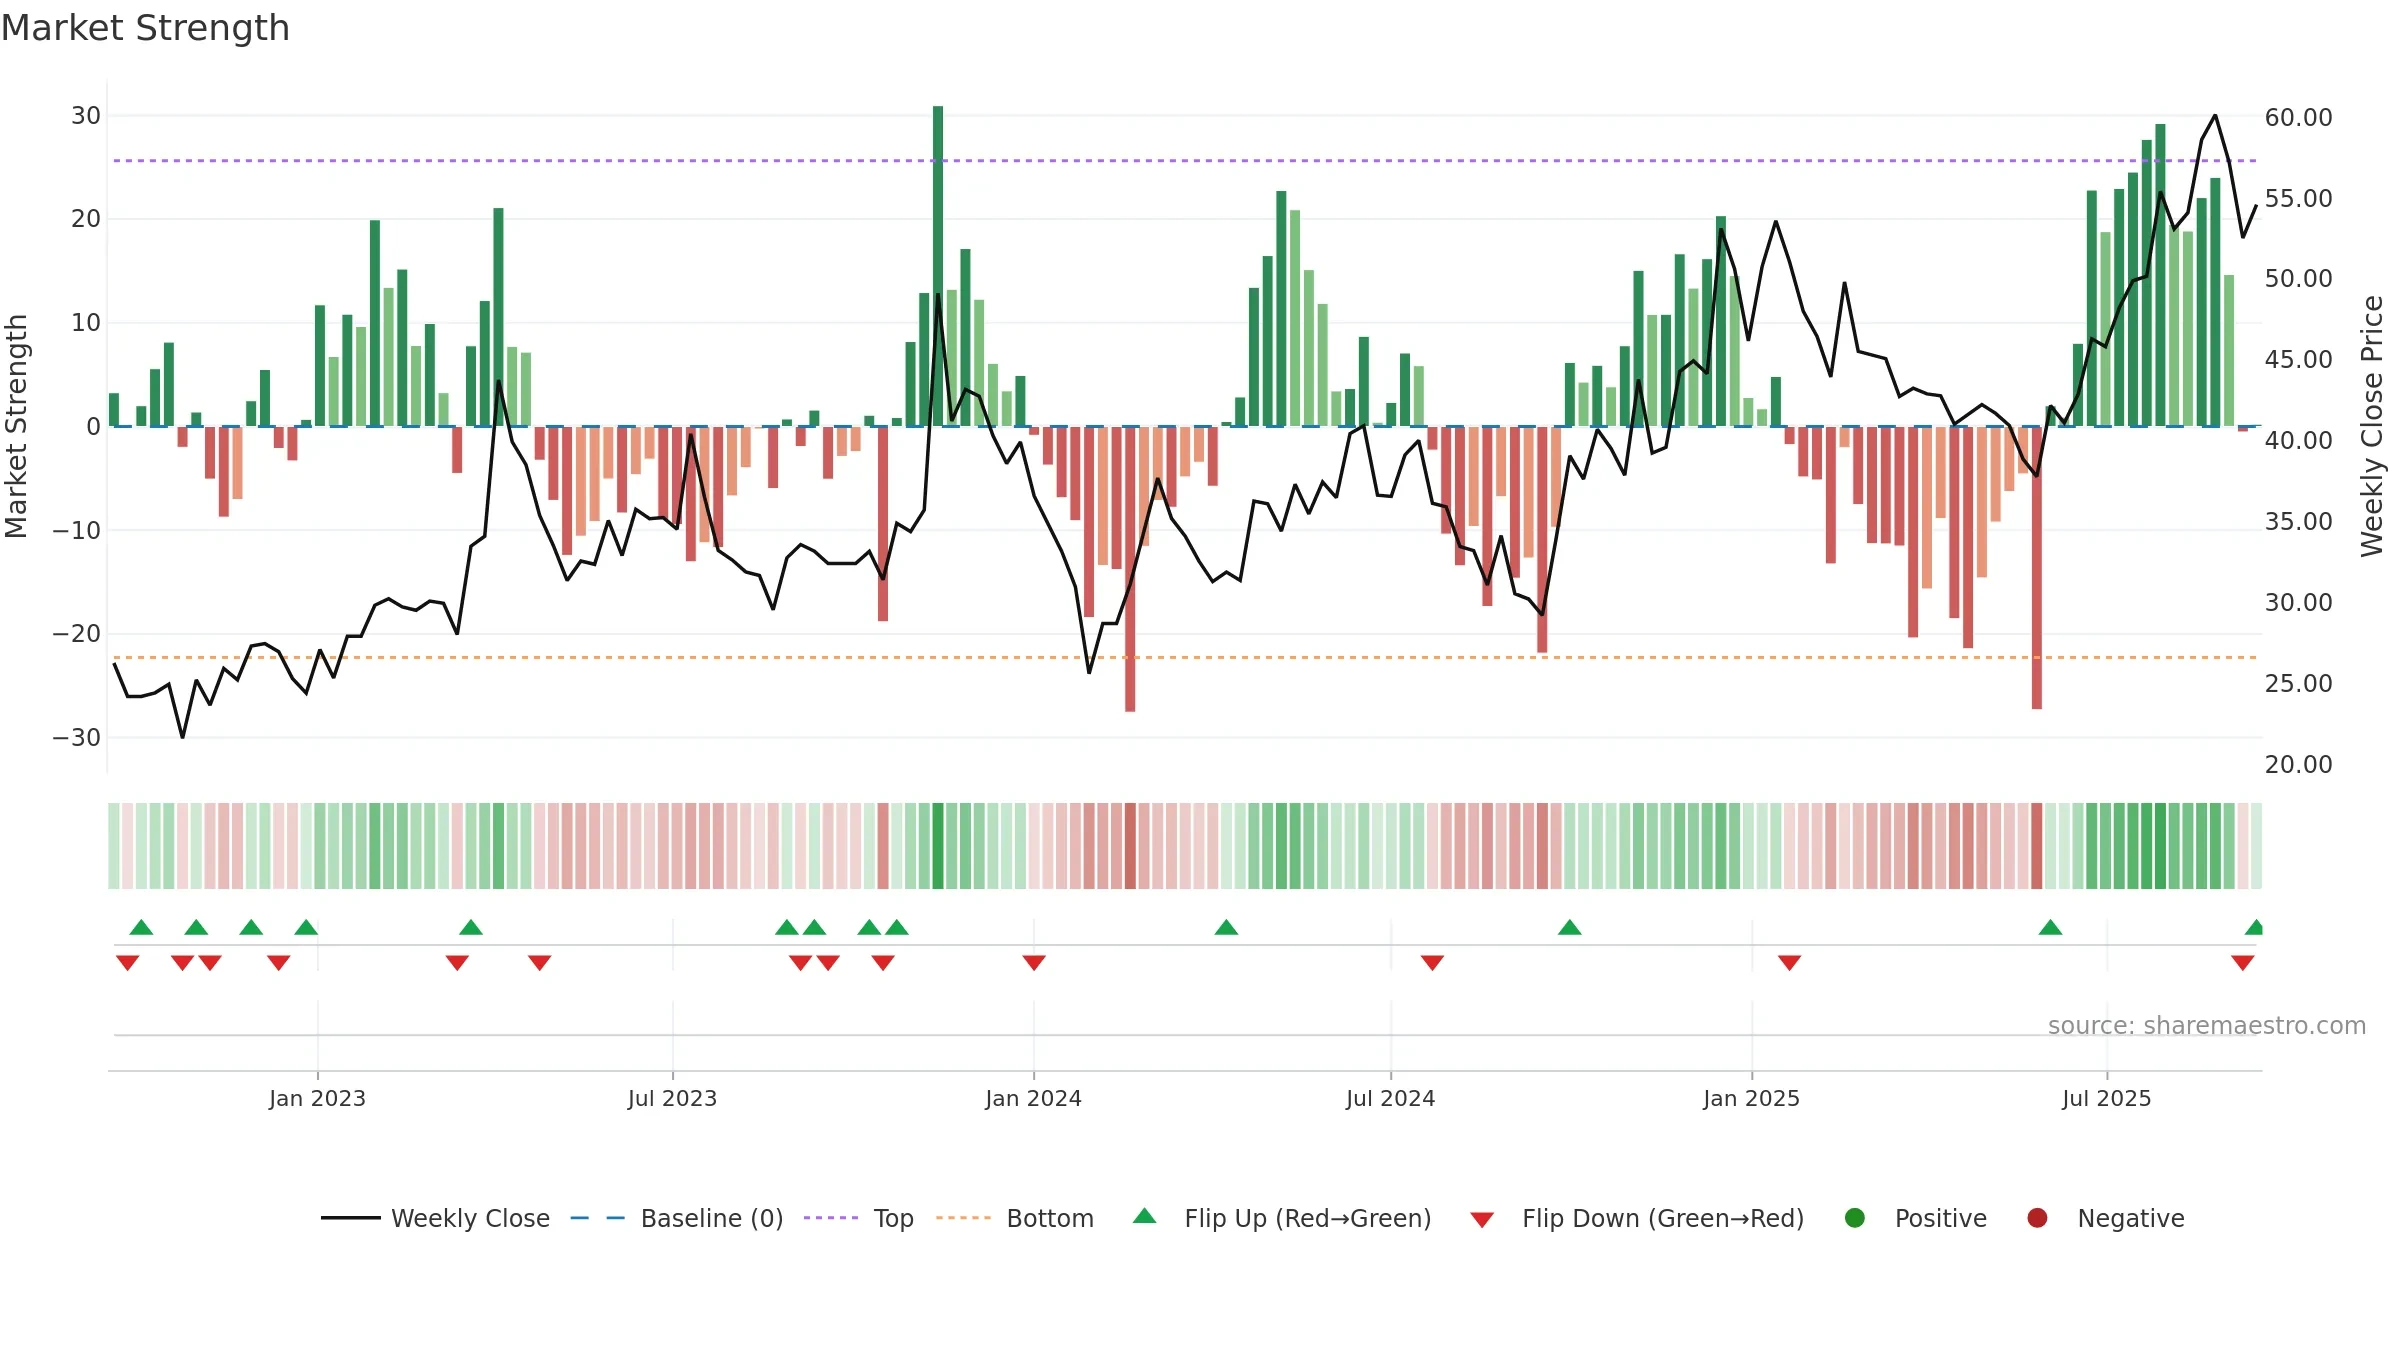Click the Jan 2023 axis label
The height and width of the screenshot is (1350, 2400).
point(318,1099)
